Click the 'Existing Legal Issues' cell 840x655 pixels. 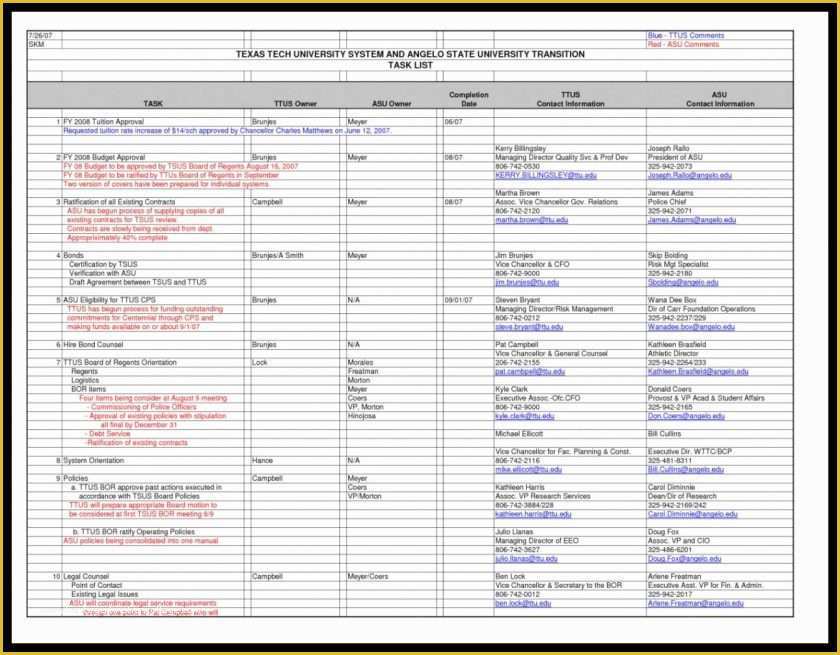[x=104, y=594]
